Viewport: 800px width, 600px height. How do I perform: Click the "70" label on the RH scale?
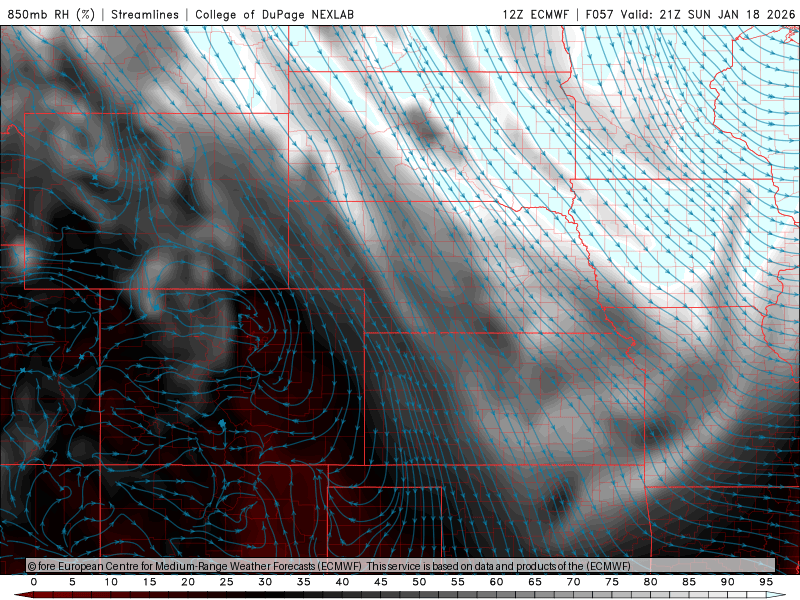coord(573,582)
